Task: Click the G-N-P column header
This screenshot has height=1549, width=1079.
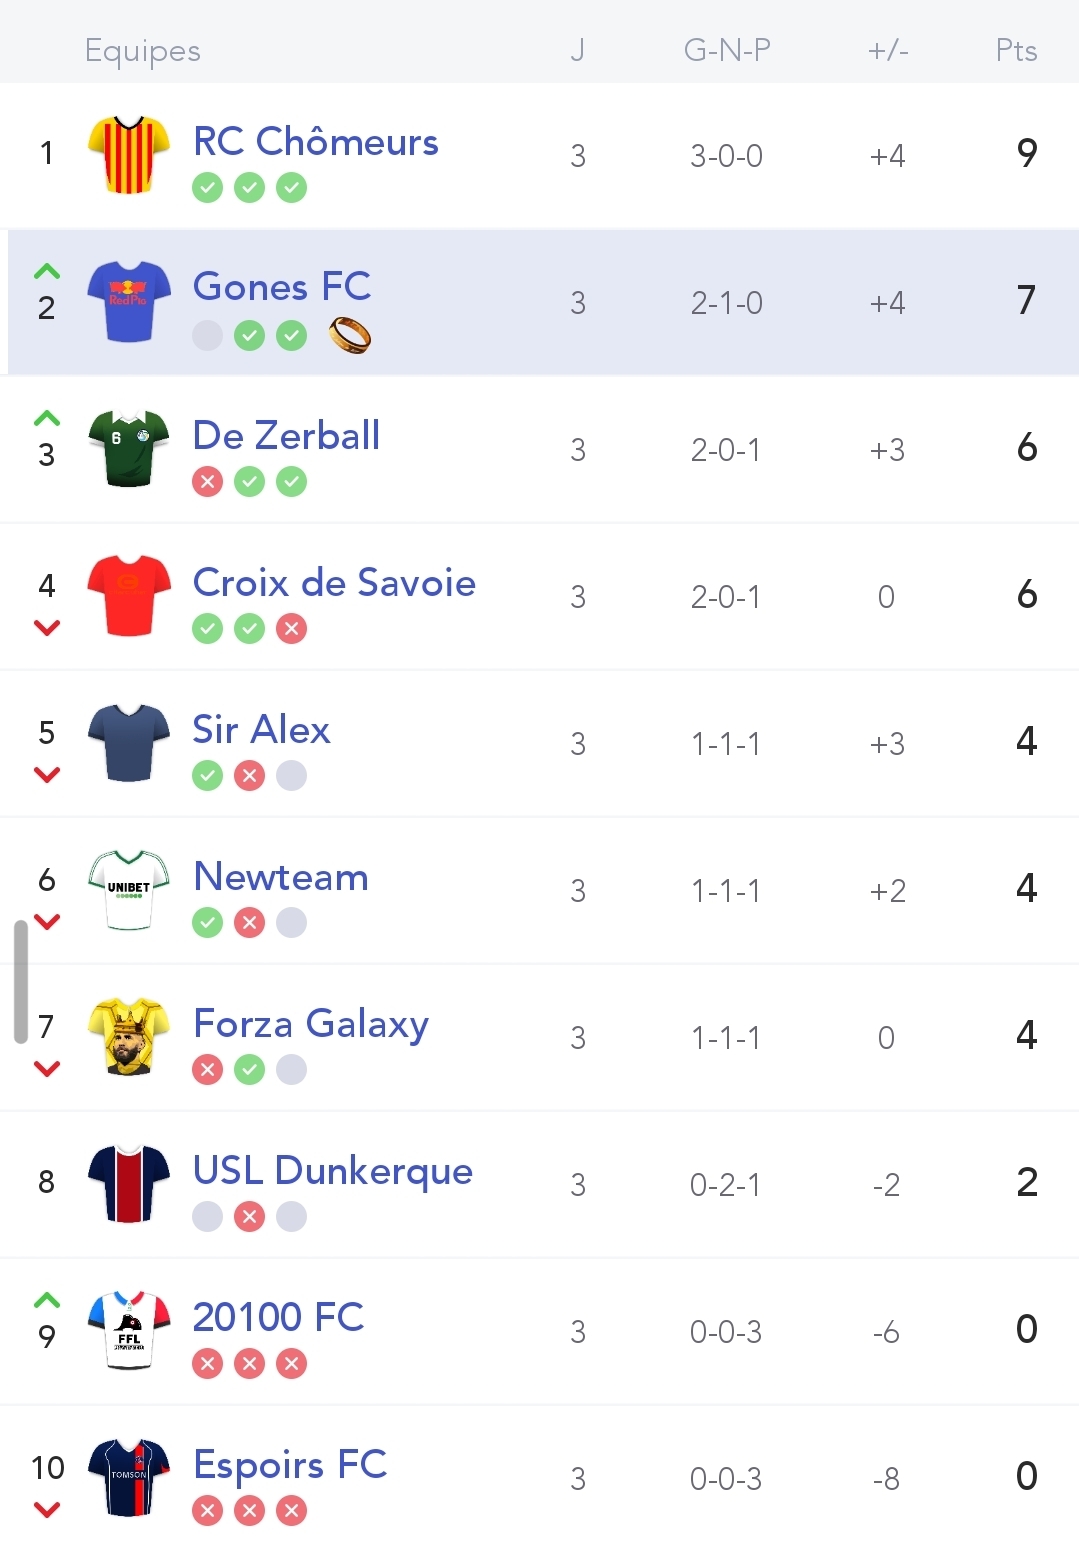Action: coord(727,50)
